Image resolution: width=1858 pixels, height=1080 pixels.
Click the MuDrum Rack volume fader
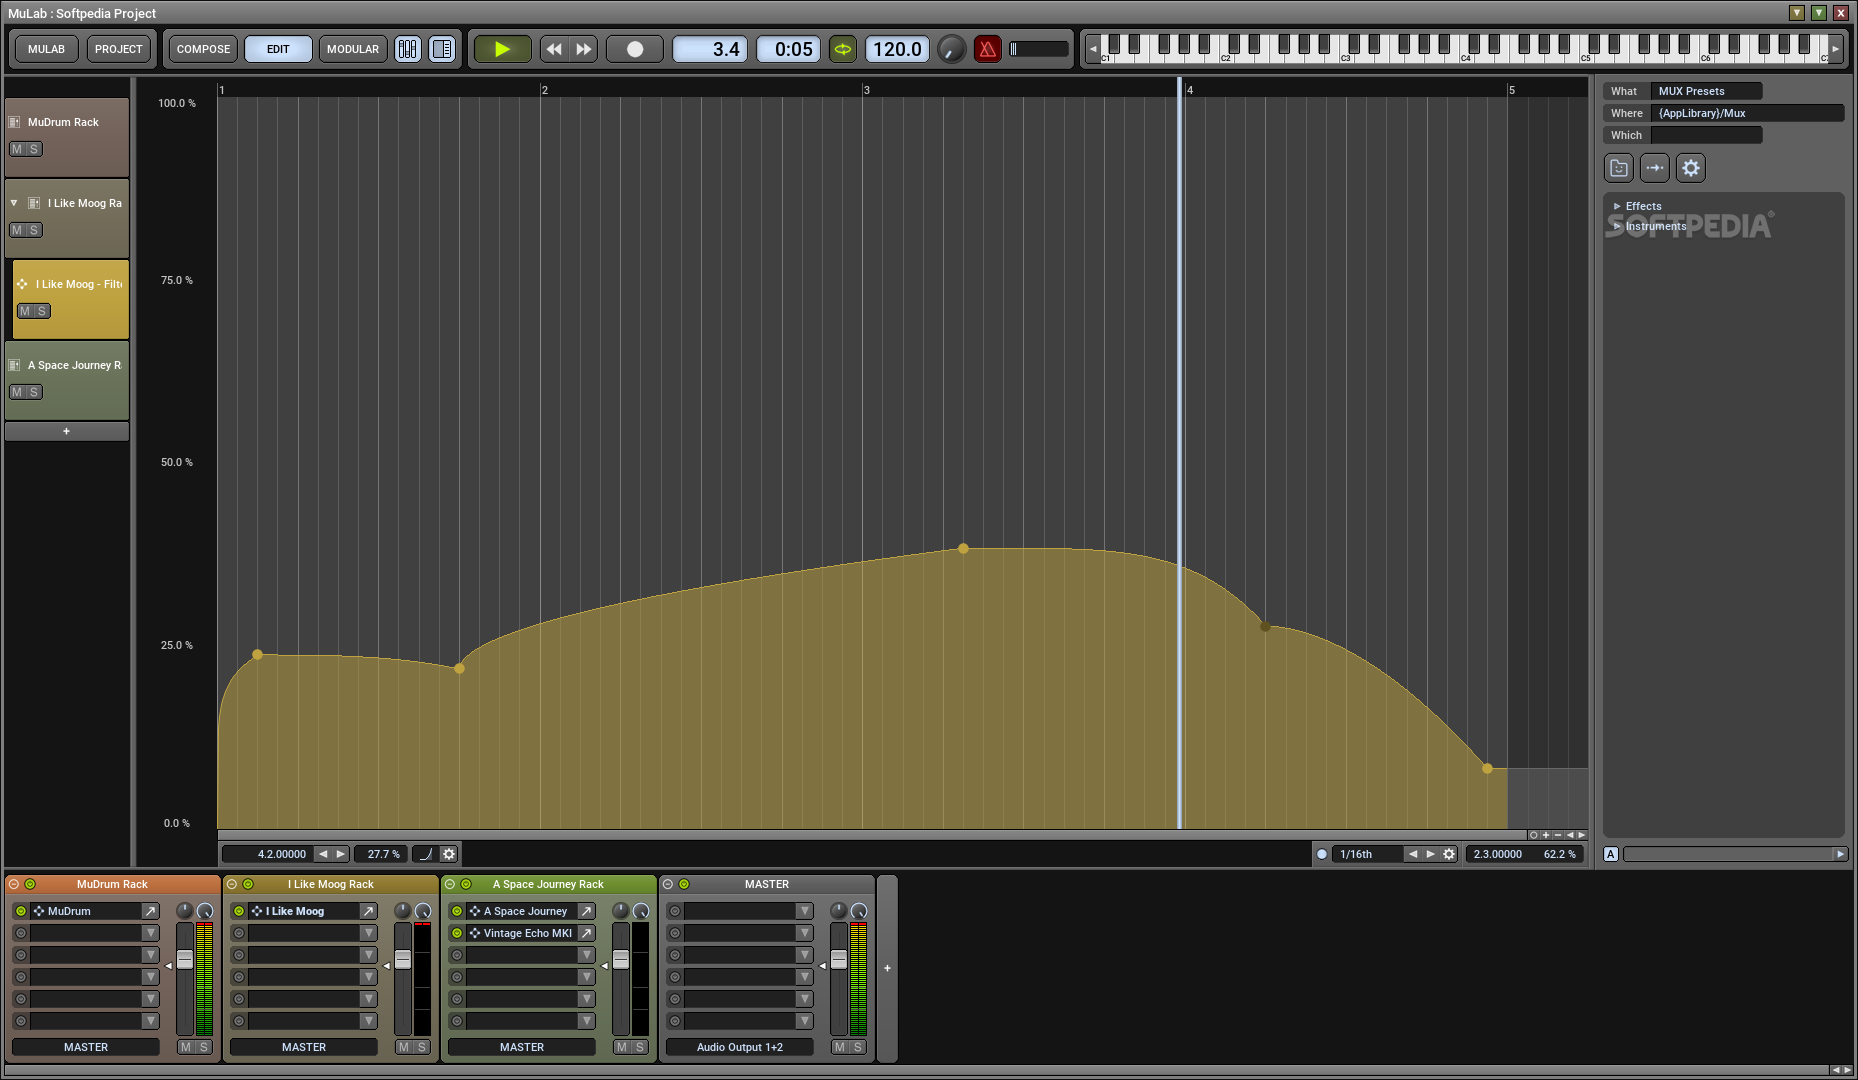pyautogui.click(x=185, y=959)
